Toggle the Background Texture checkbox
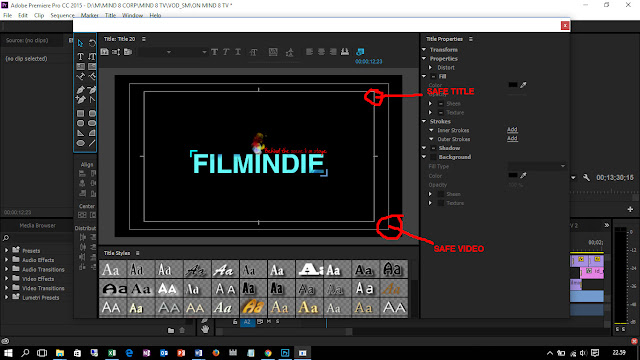 tap(441, 203)
